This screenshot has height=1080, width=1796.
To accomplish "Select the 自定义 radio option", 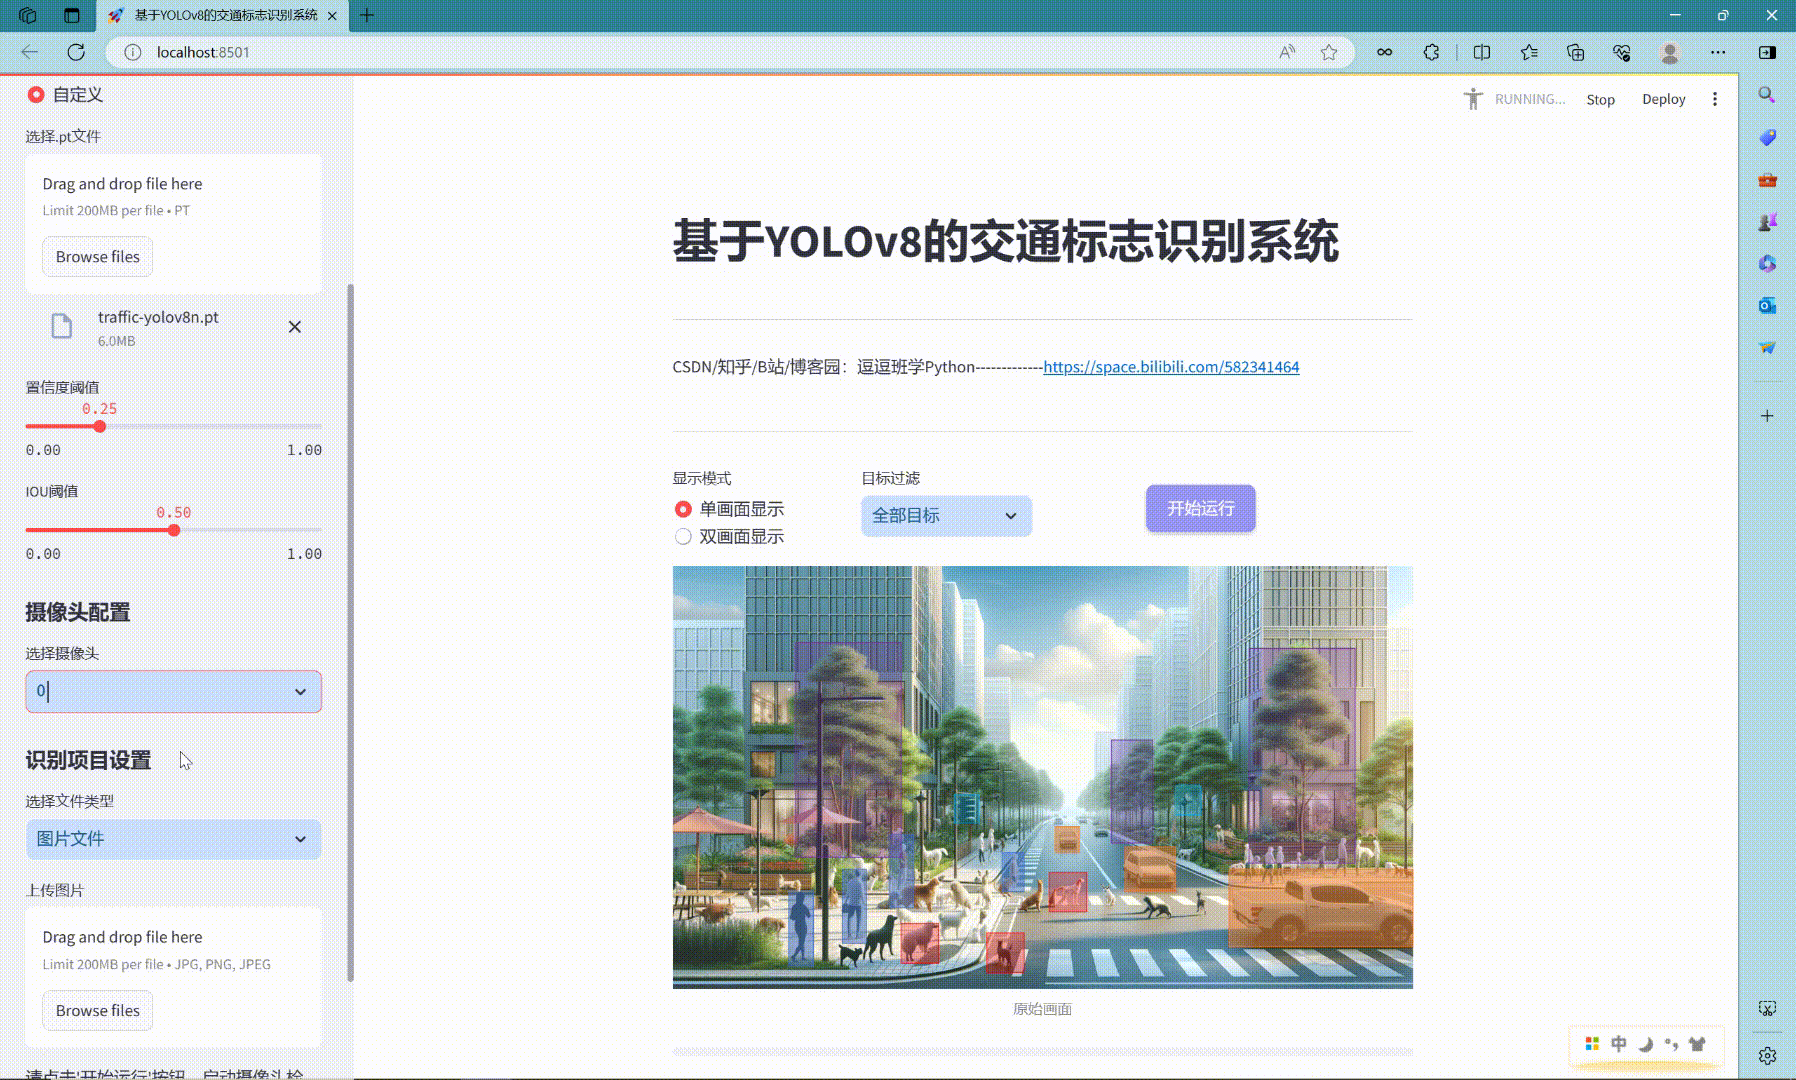I will tap(36, 95).
